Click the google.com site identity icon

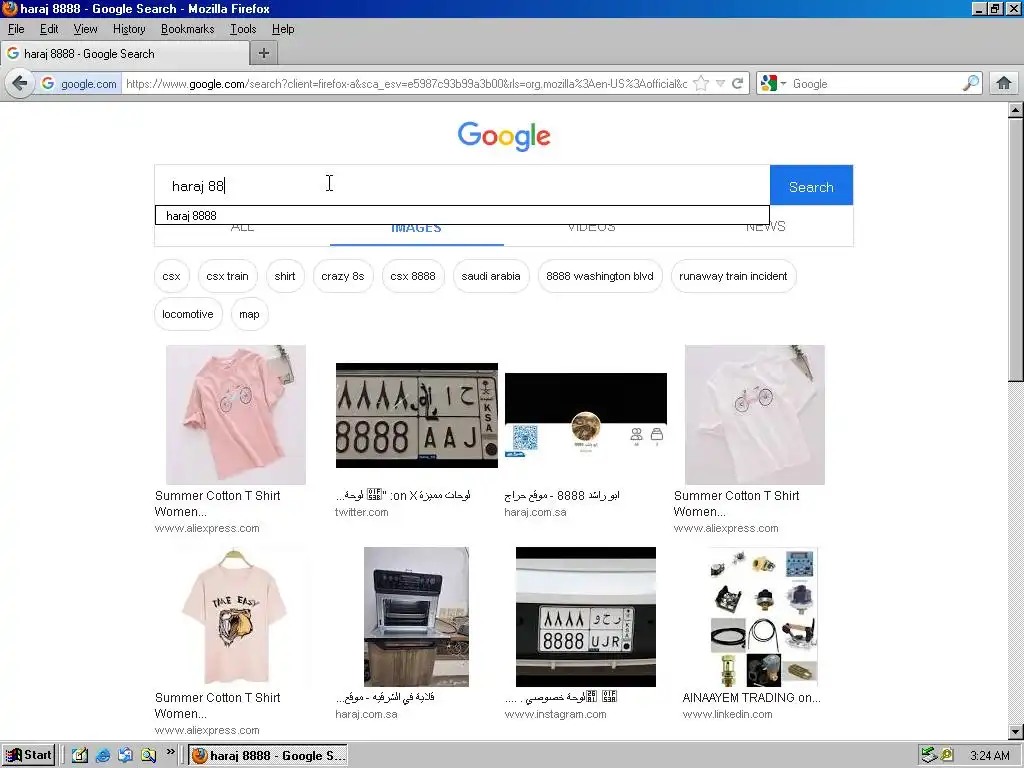79,84
